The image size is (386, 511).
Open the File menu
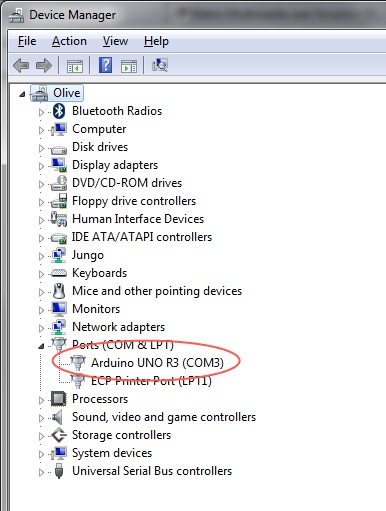(27, 41)
